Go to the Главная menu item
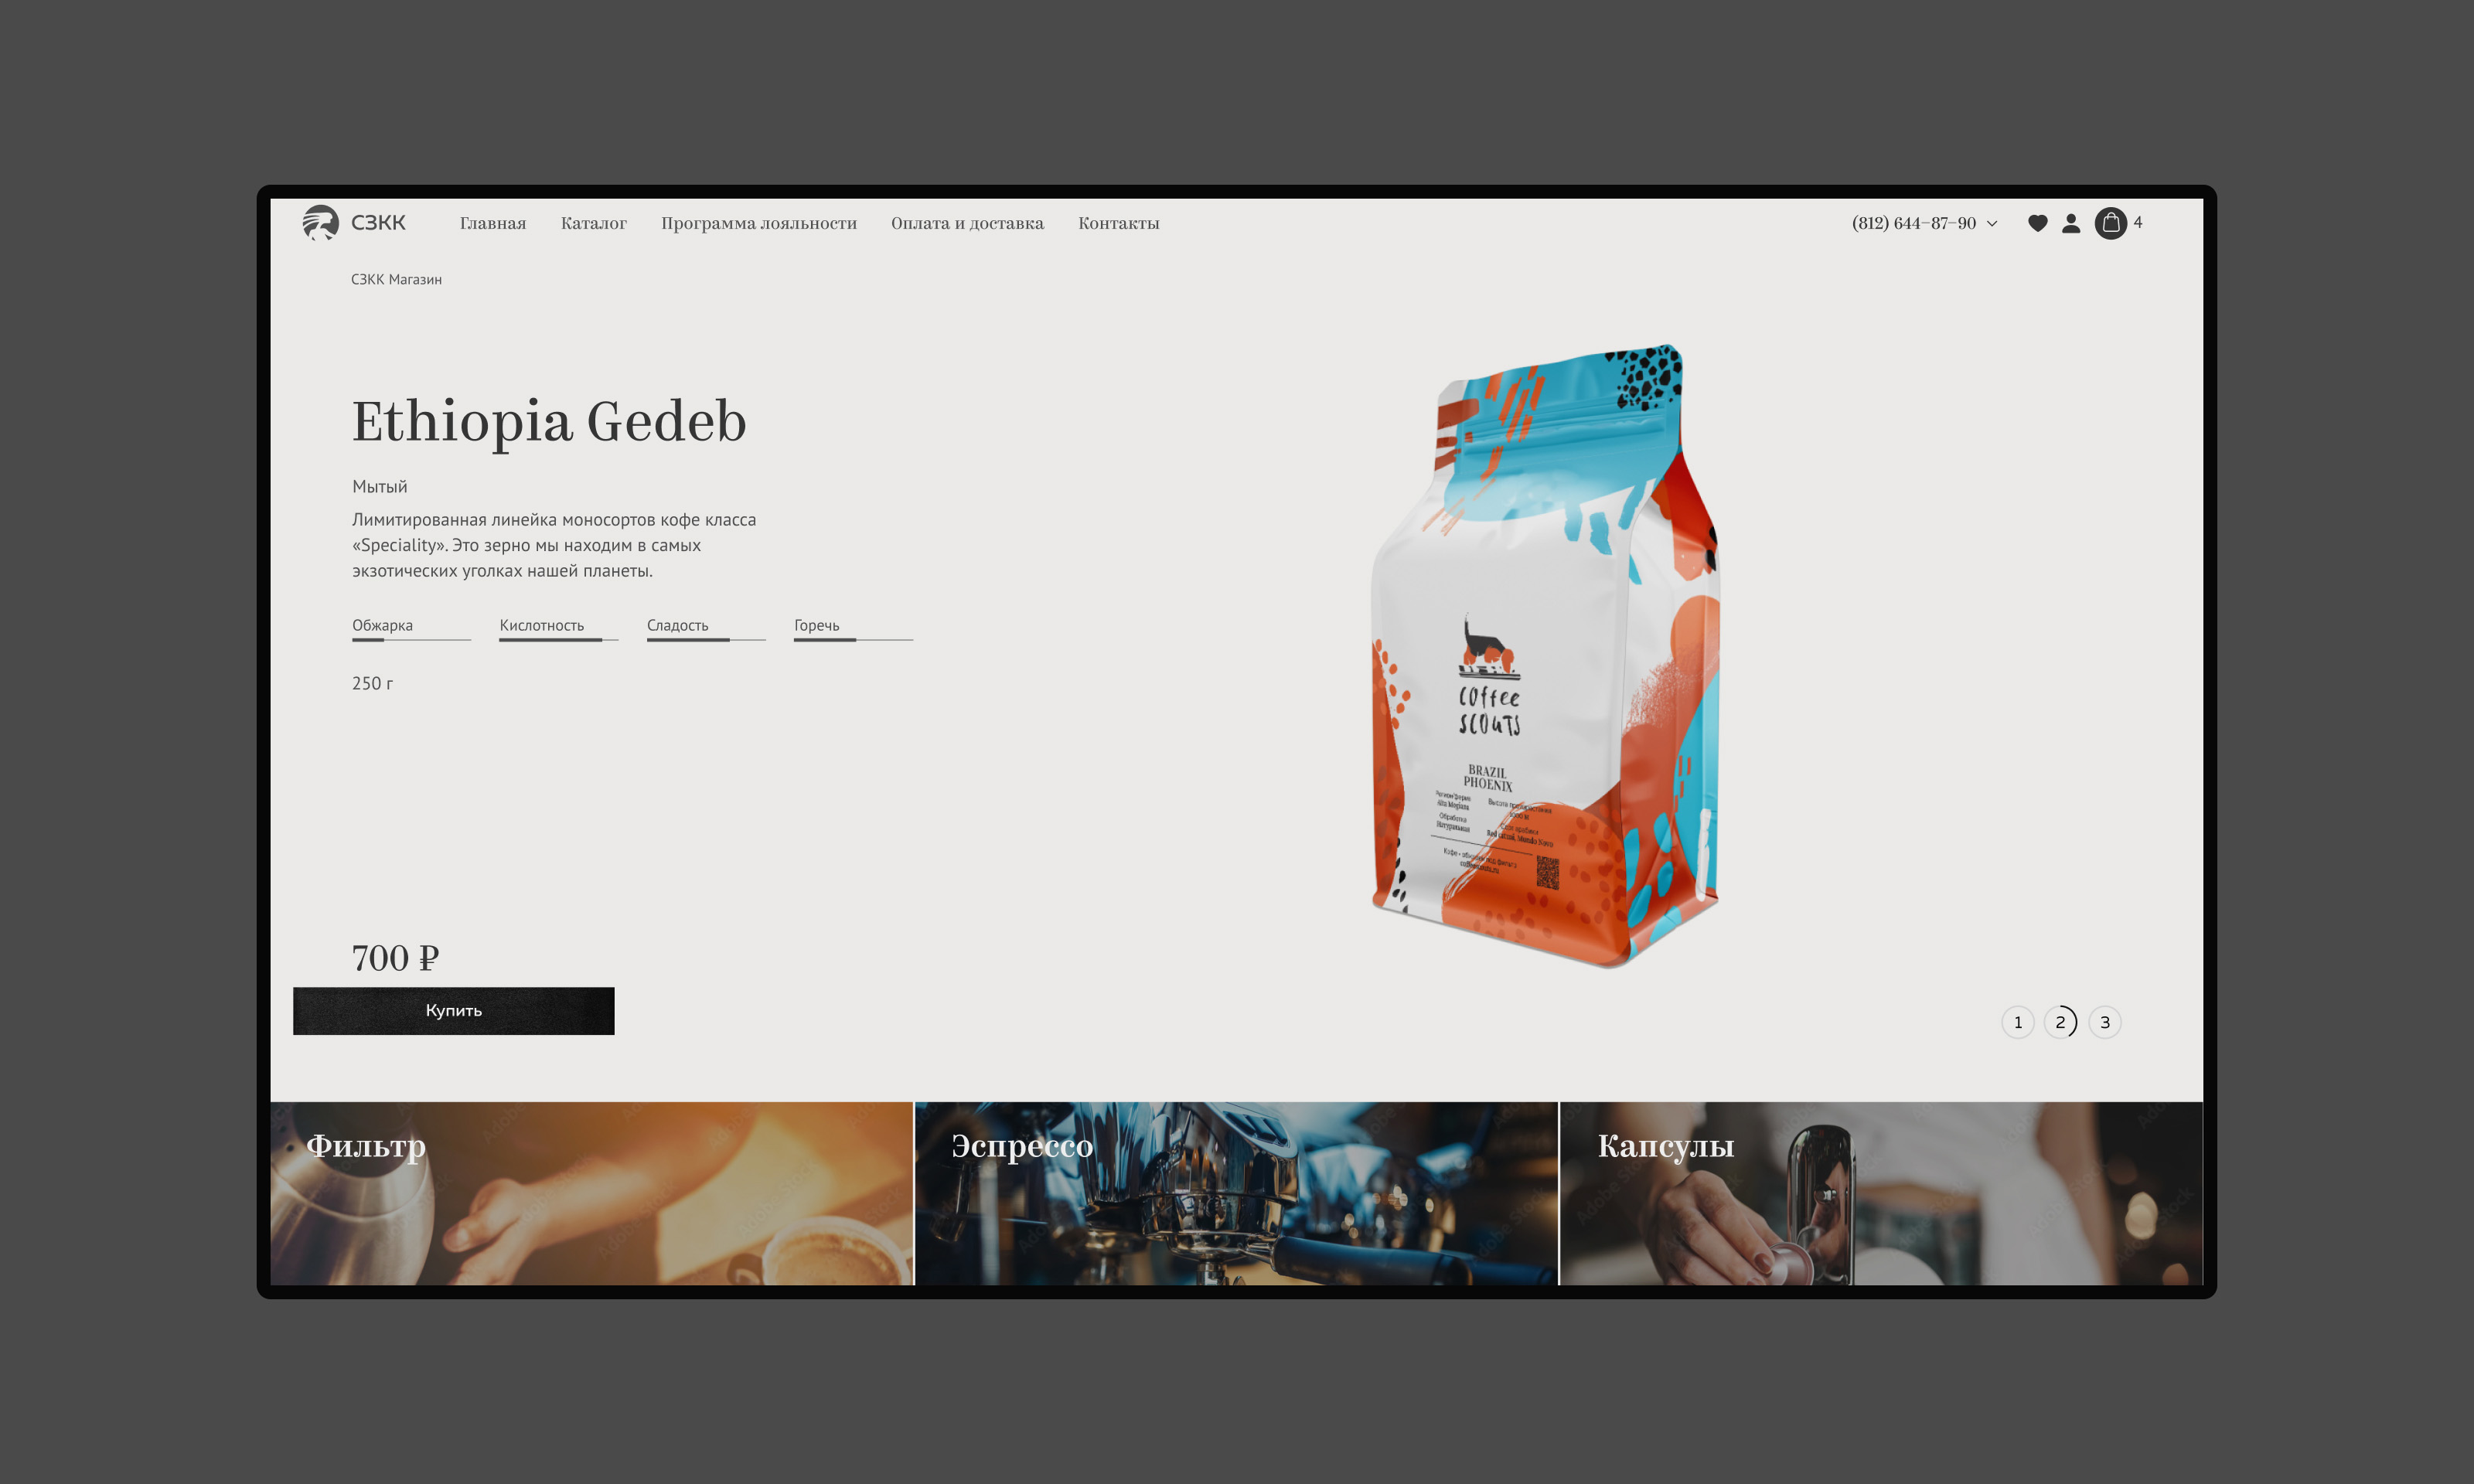2474x1484 pixels. 493,223
